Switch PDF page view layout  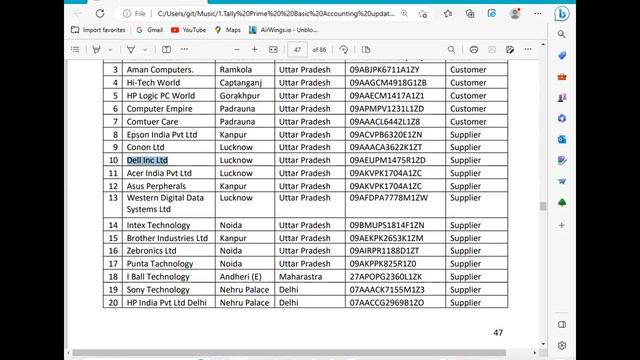[x=366, y=49]
